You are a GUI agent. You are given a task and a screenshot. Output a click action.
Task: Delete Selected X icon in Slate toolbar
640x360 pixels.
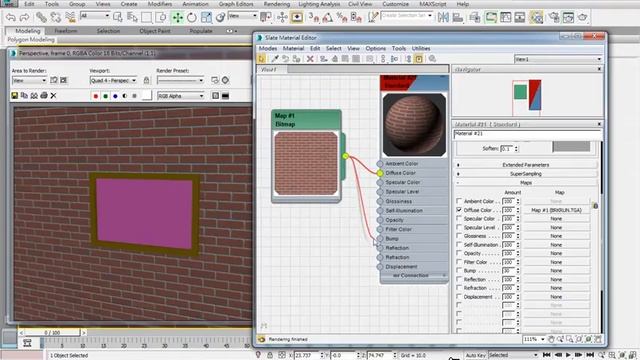click(310, 59)
